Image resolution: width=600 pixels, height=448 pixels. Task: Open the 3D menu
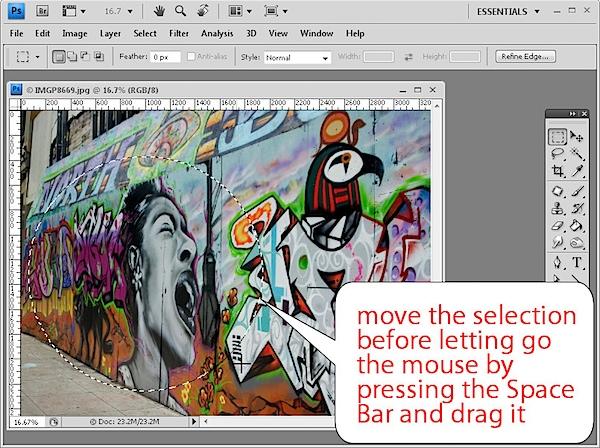(251, 34)
